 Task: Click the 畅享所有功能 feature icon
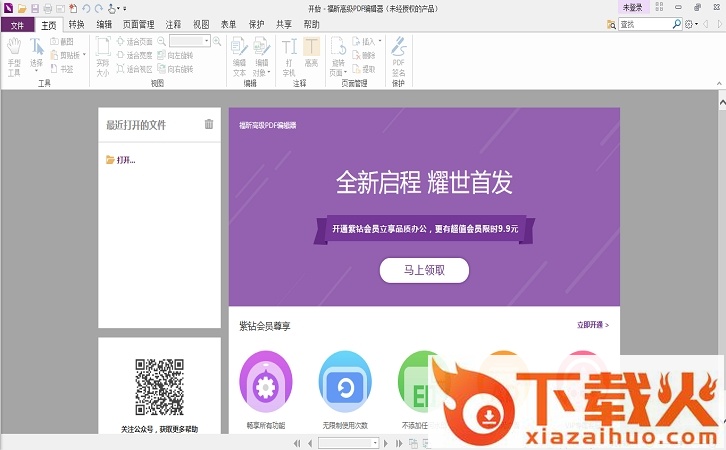pos(266,381)
